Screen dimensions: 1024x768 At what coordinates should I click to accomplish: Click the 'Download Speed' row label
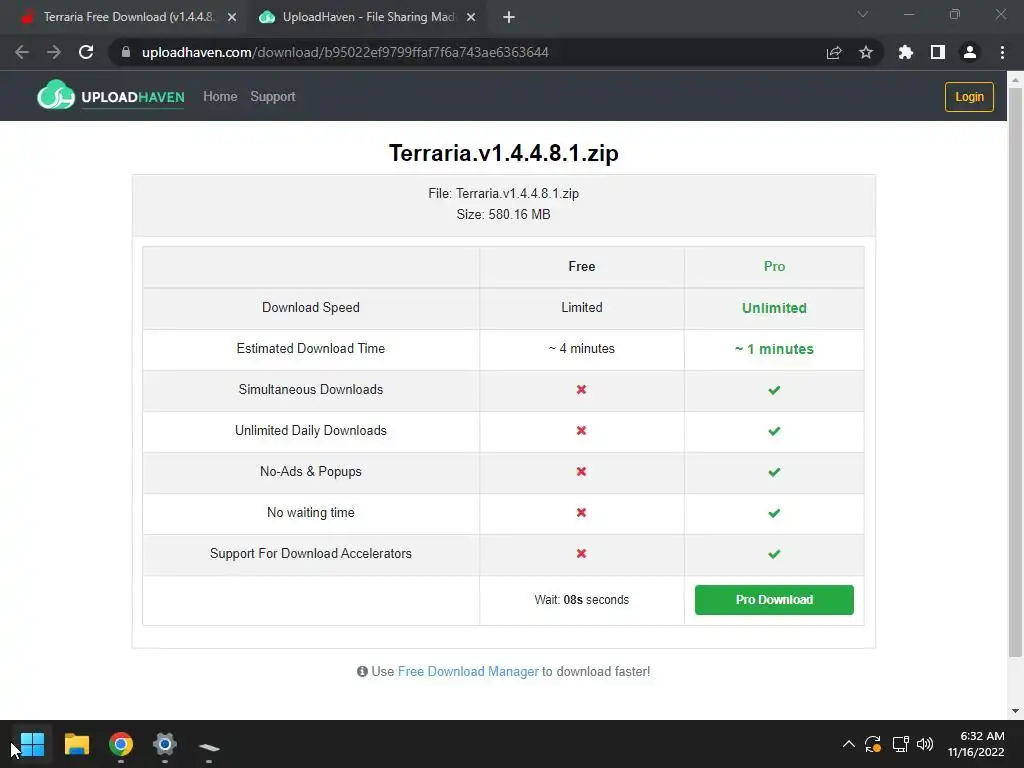(x=311, y=308)
